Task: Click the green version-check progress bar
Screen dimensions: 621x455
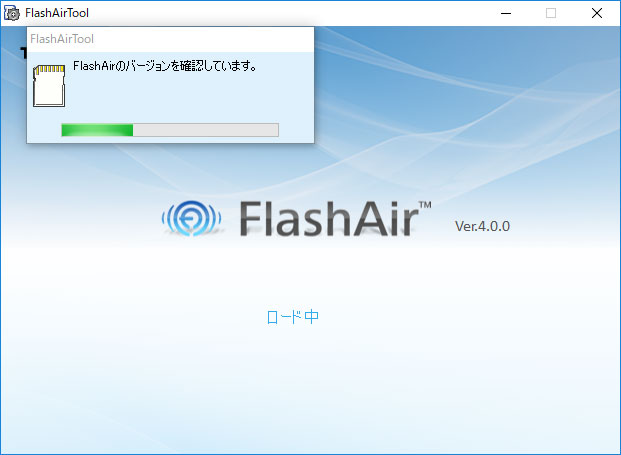Action: point(170,130)
